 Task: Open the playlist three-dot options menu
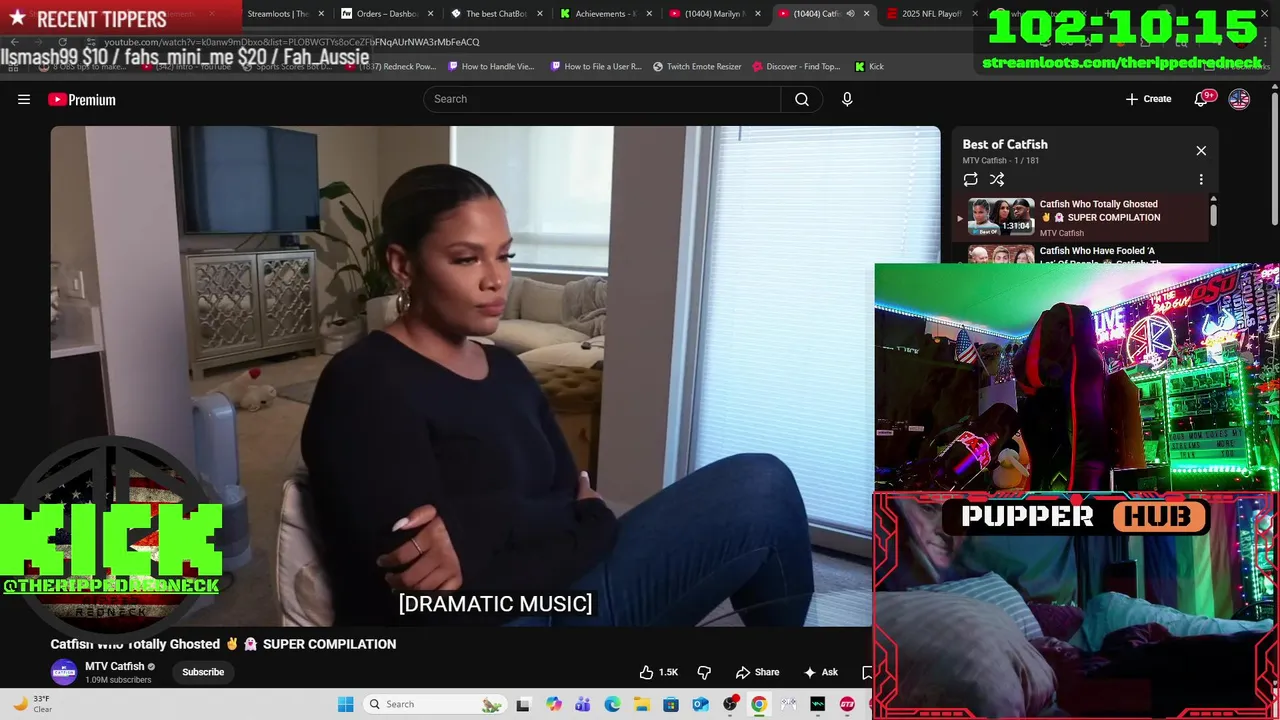1201,180
